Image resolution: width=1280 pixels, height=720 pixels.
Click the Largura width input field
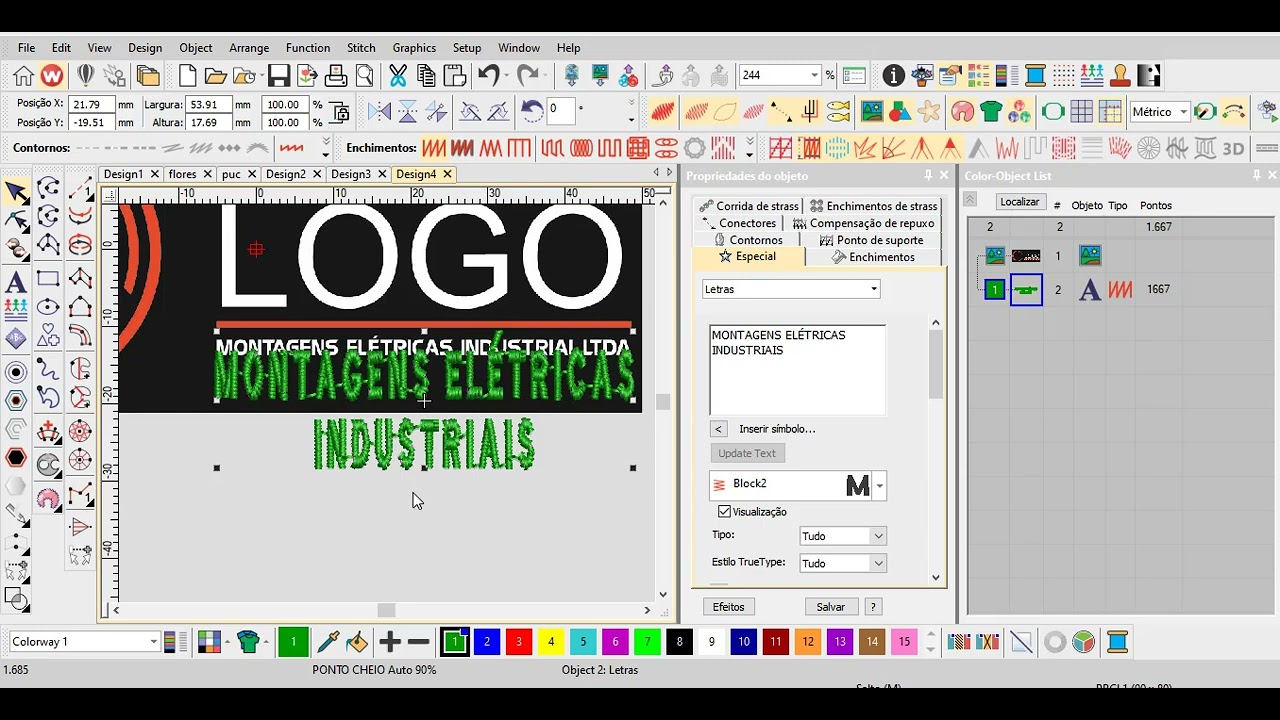click(210, 104)
